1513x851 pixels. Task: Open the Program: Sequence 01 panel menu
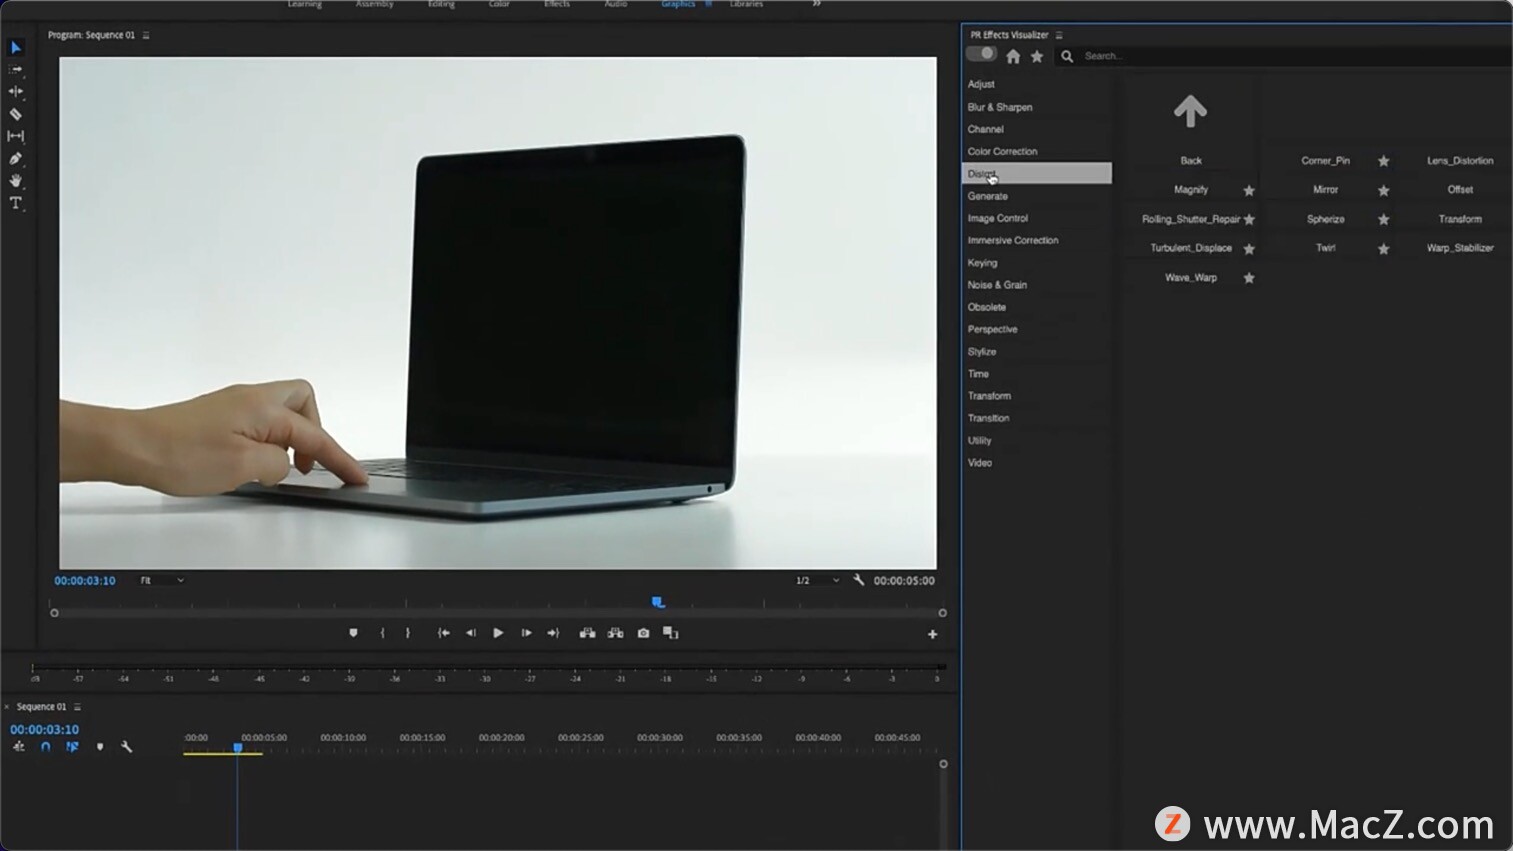pos(146,35)
